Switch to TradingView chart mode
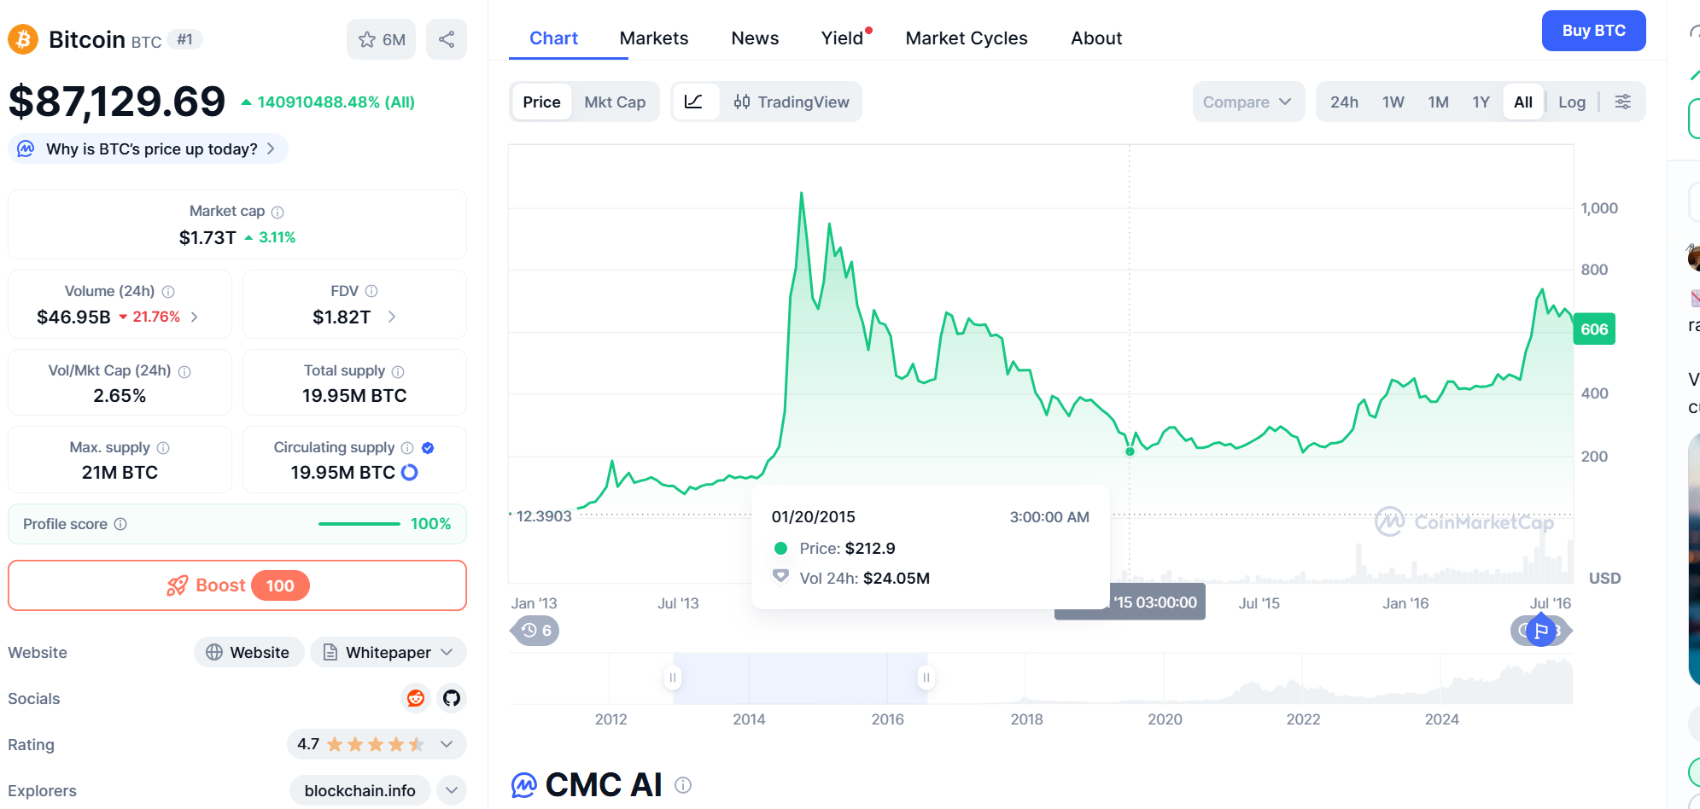 point(791,102)
